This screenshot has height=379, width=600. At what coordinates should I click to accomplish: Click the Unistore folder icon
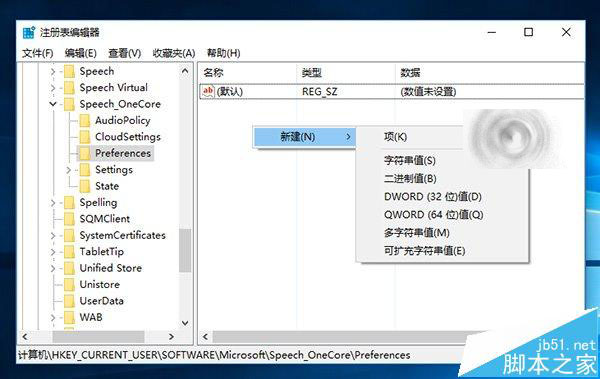(69, 284)
